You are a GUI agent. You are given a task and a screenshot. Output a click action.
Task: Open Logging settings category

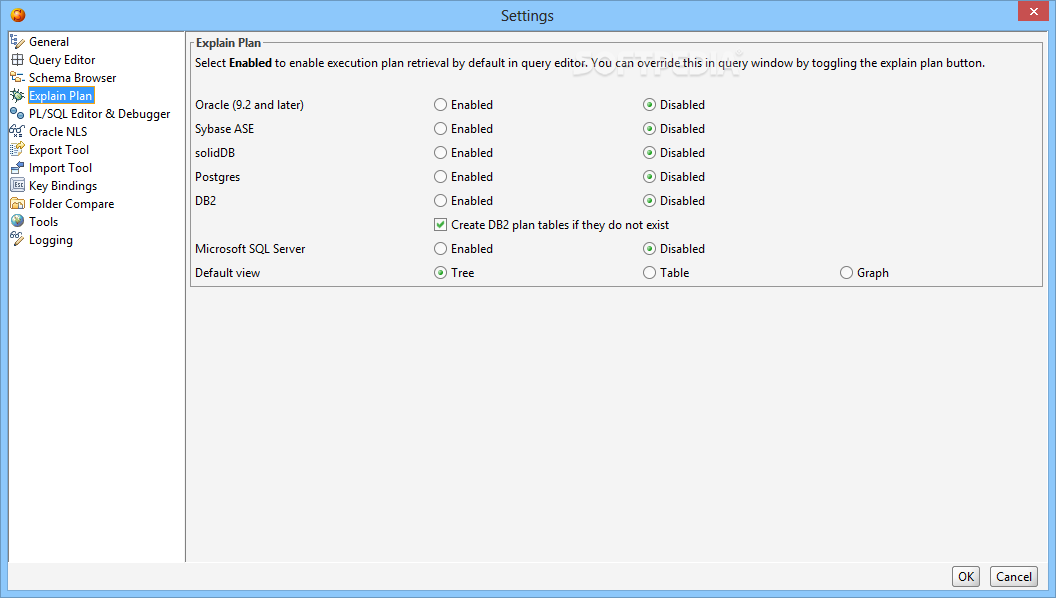tap(51, 240)
